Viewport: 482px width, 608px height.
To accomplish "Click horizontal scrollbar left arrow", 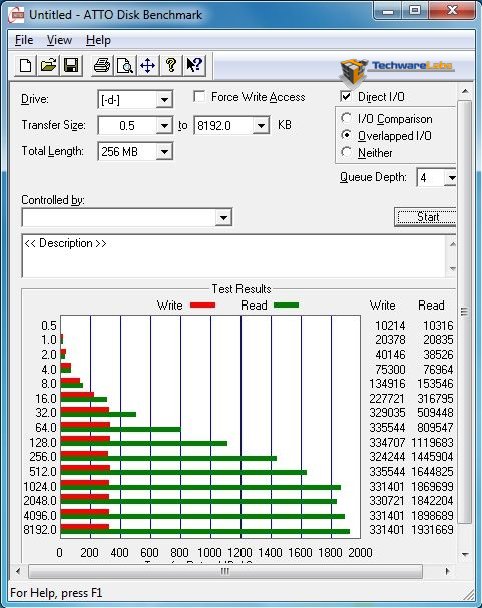I will tap(18, 571).
